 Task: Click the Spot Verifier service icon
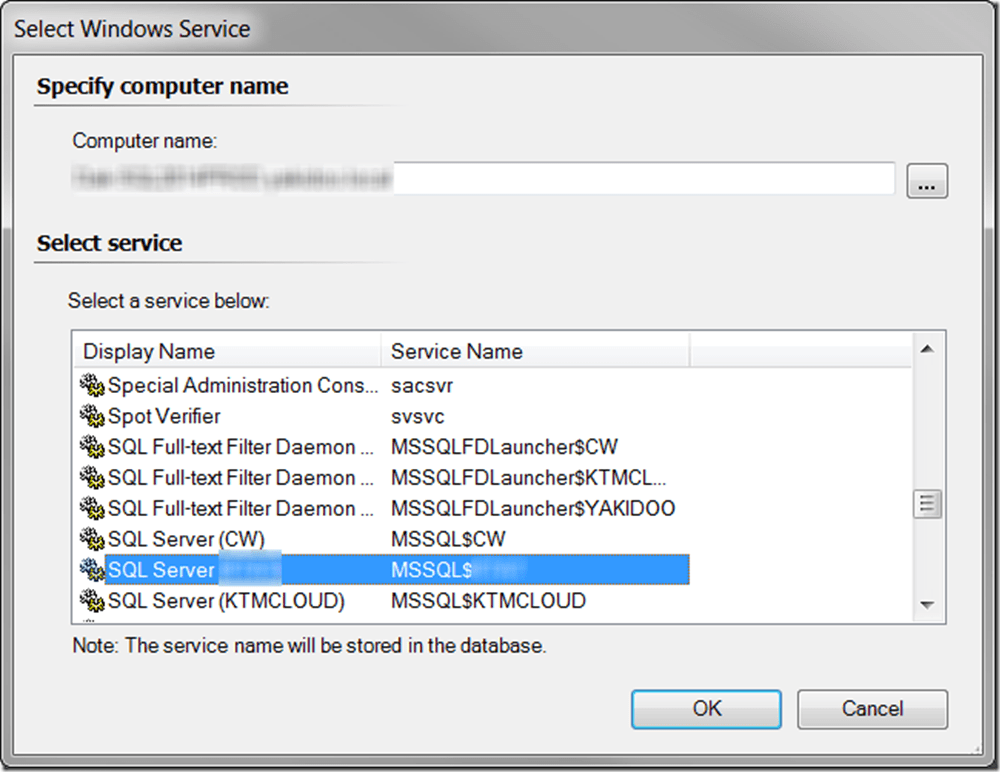(x=92, y=416)
